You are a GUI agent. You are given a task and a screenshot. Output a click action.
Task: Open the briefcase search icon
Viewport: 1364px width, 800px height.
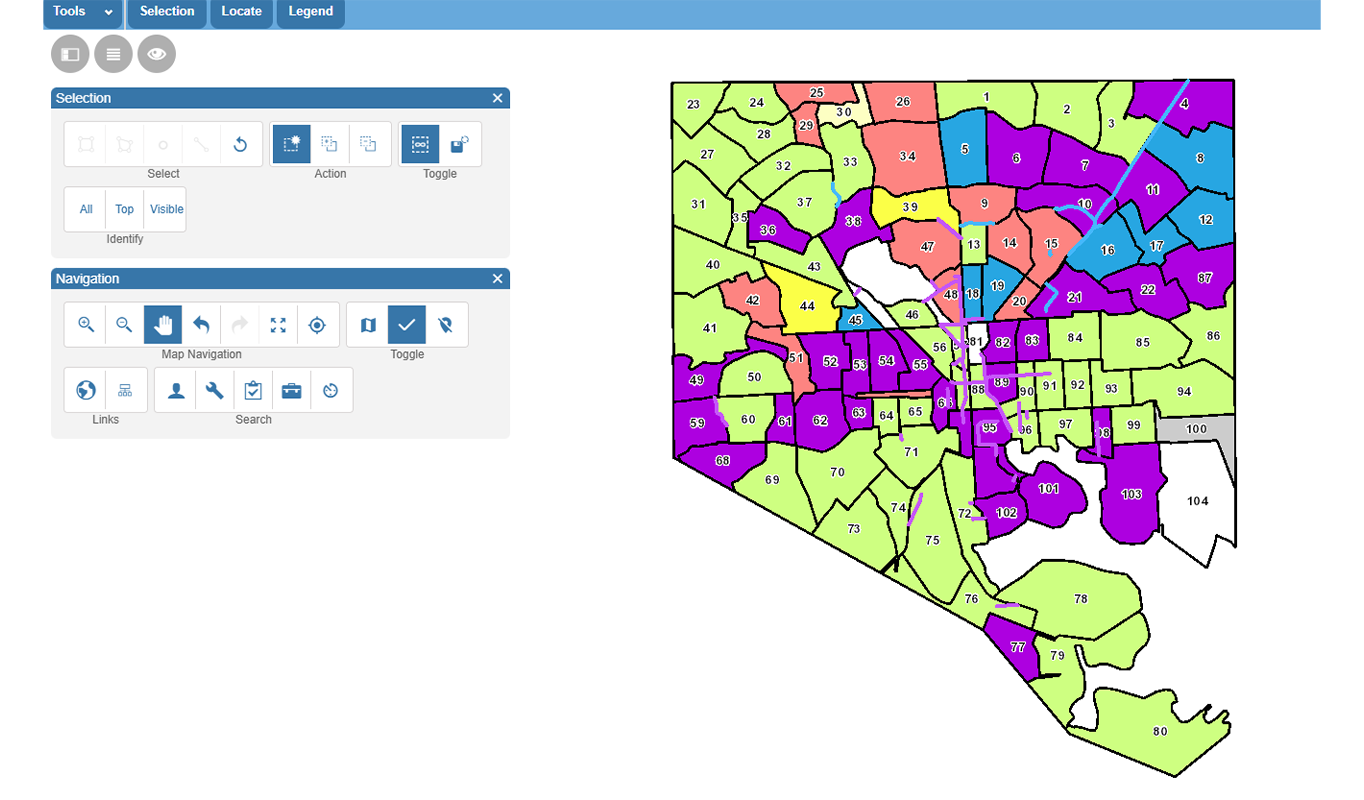coord(291,390)
